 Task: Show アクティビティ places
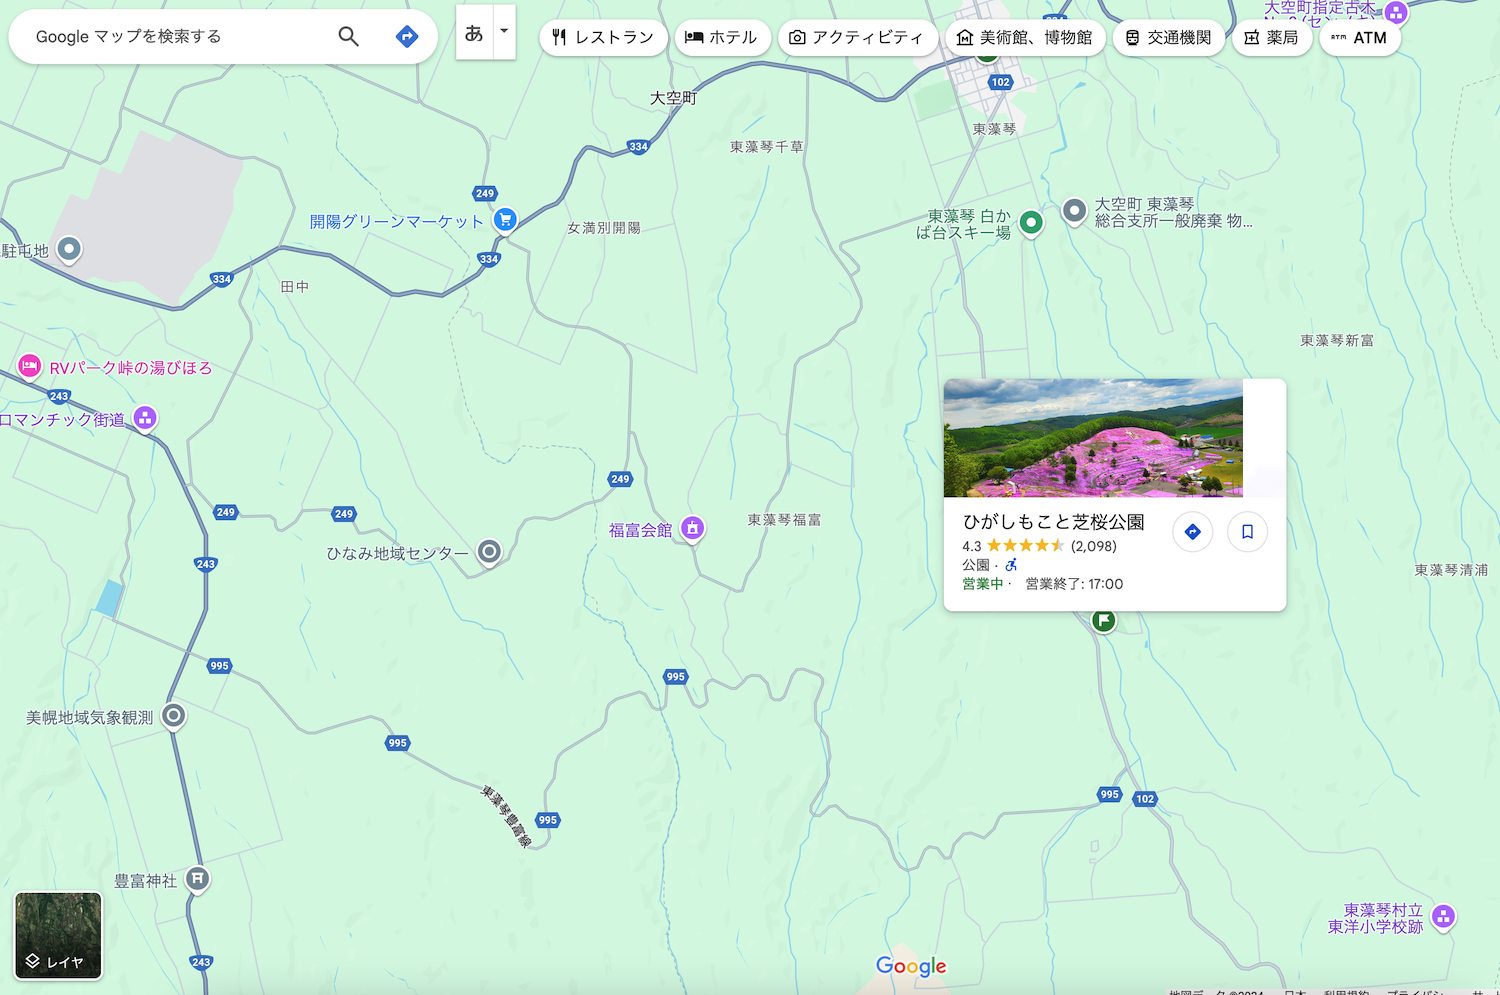point(857,38)
